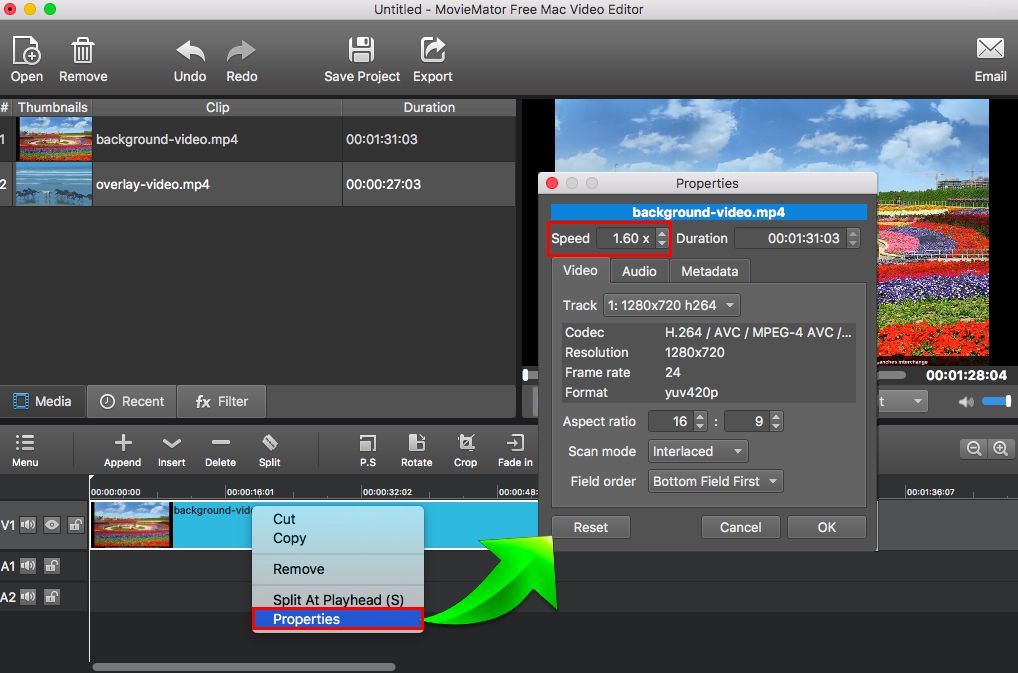Confirm Properties with OK
This screenshot has width=1018, height=673.
point(826,527)
